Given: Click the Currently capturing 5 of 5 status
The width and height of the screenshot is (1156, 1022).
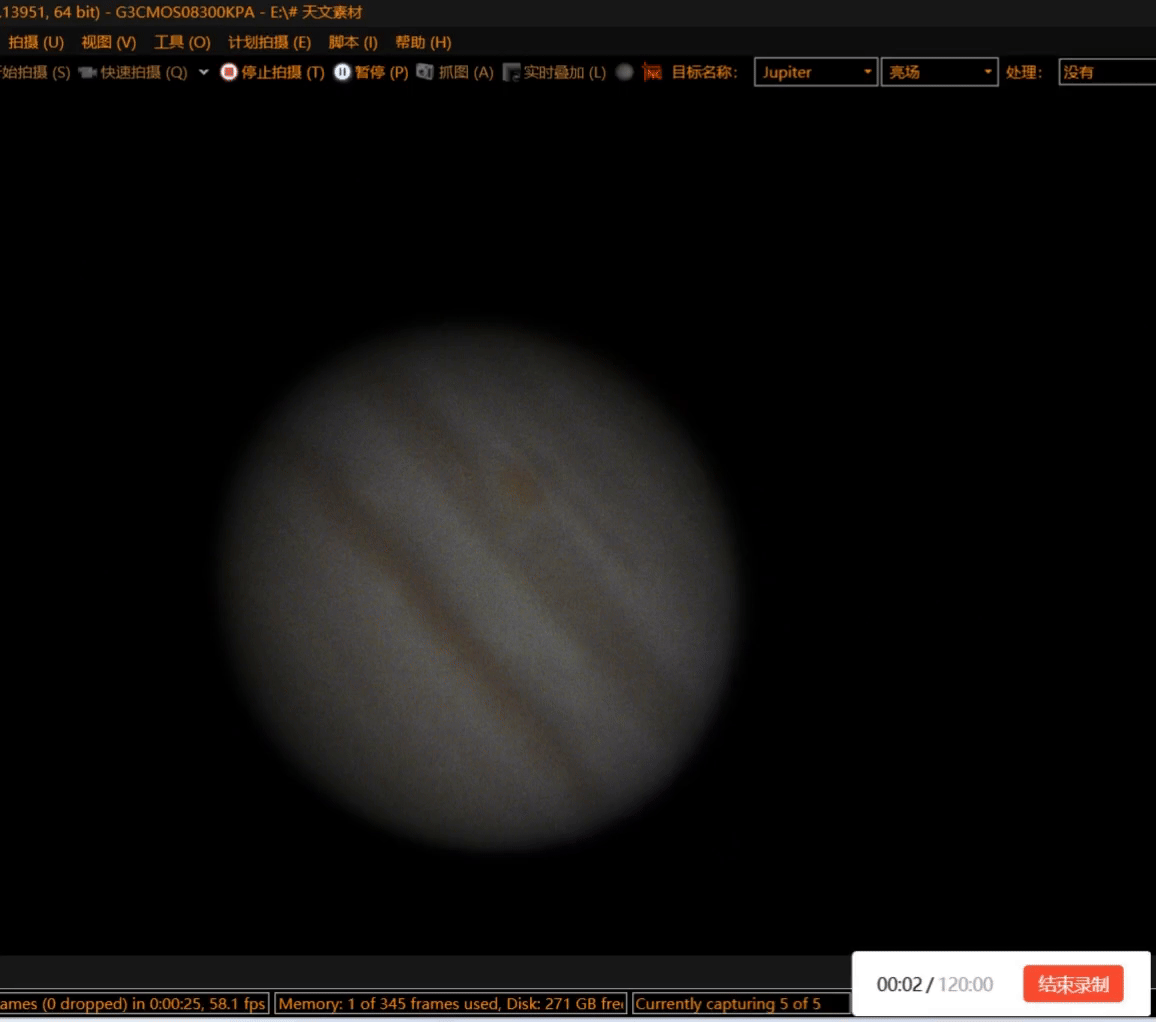Looking at the screenshot, I should coord(742,1004).
